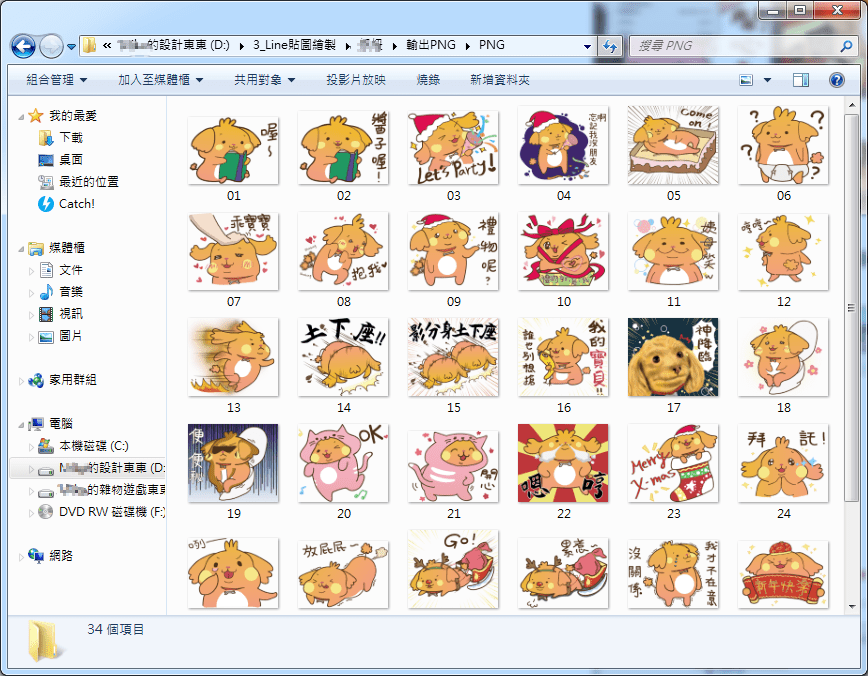Open the recent locations dropdown arrow
This screenshot has height=676, width=868.
pyautogui.click(x=71, y=47)
